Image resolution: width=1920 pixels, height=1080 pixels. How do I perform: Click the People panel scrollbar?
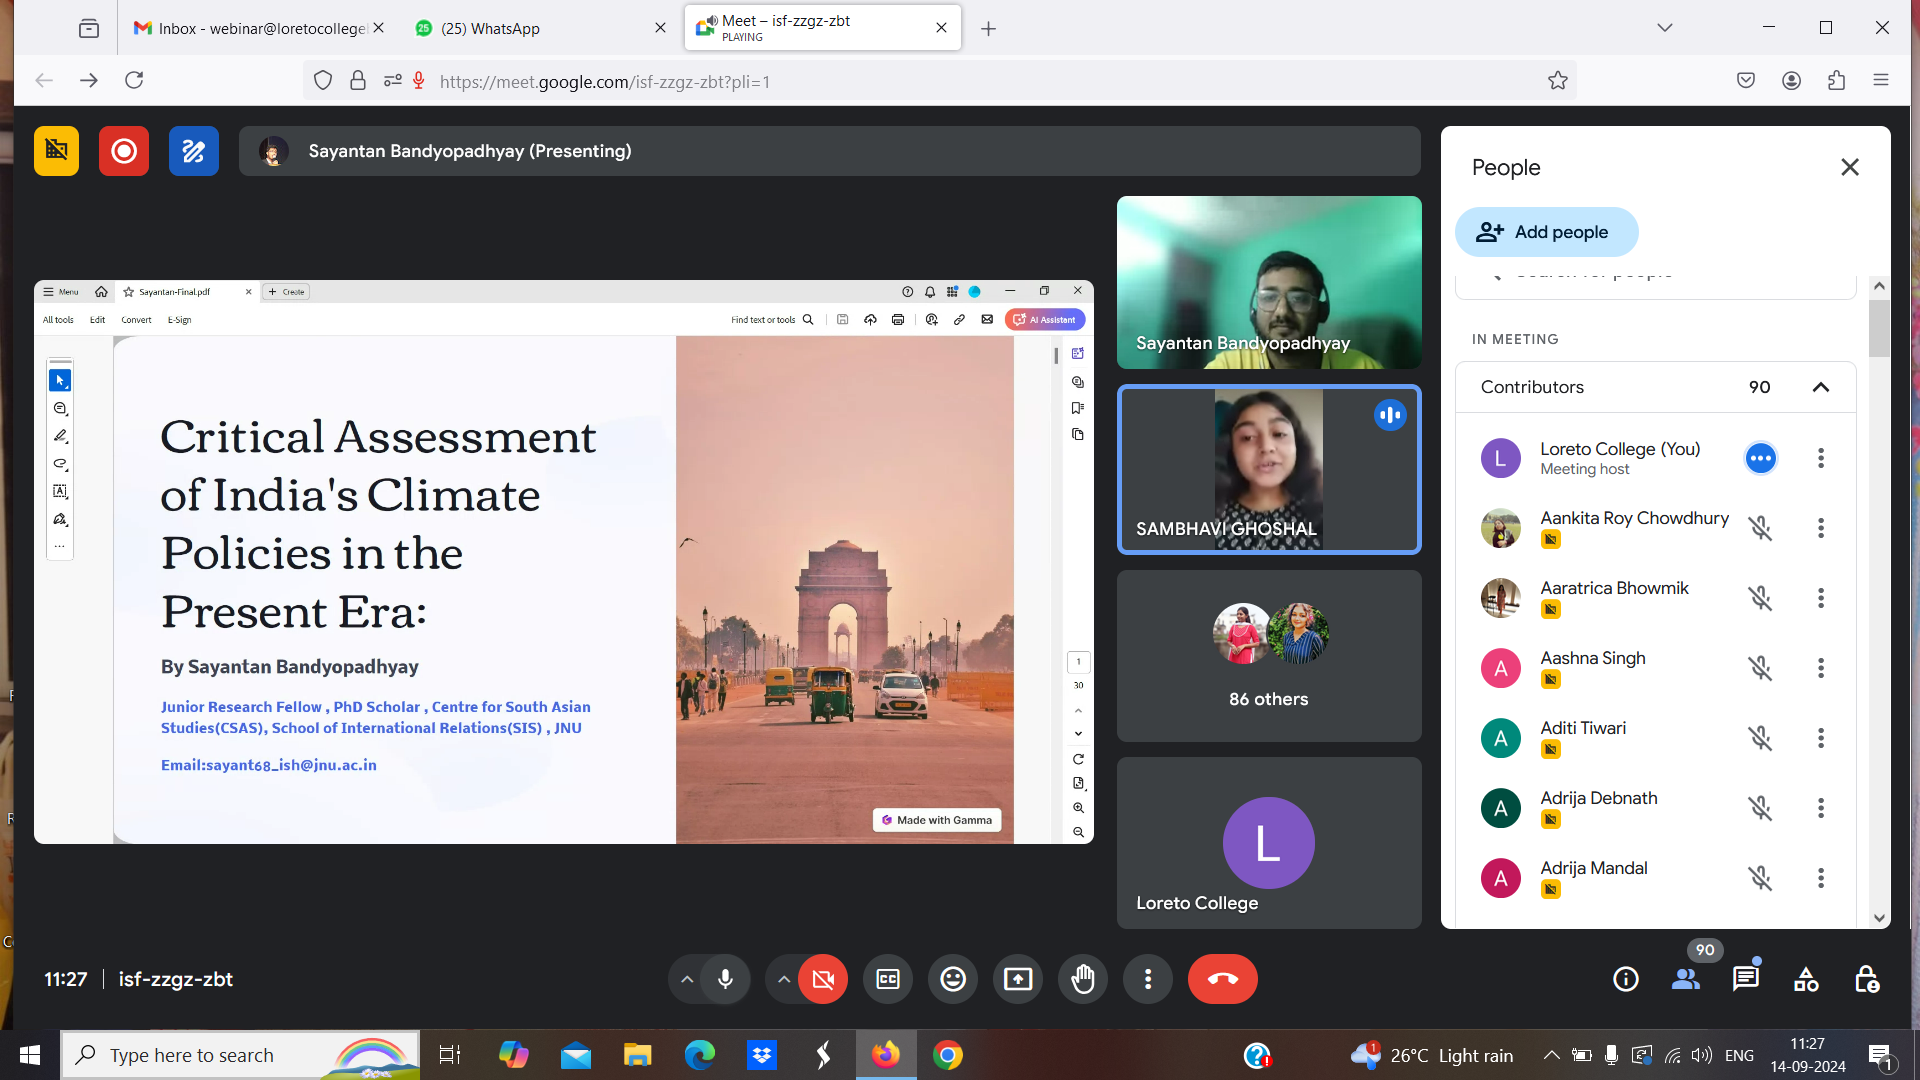1879,328
